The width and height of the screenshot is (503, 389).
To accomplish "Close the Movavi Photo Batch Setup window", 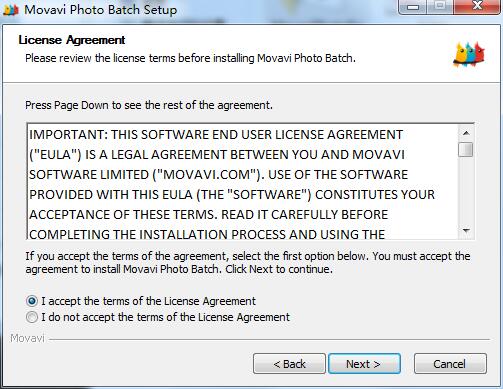I will pyautogui.click(x=477, y=7).
